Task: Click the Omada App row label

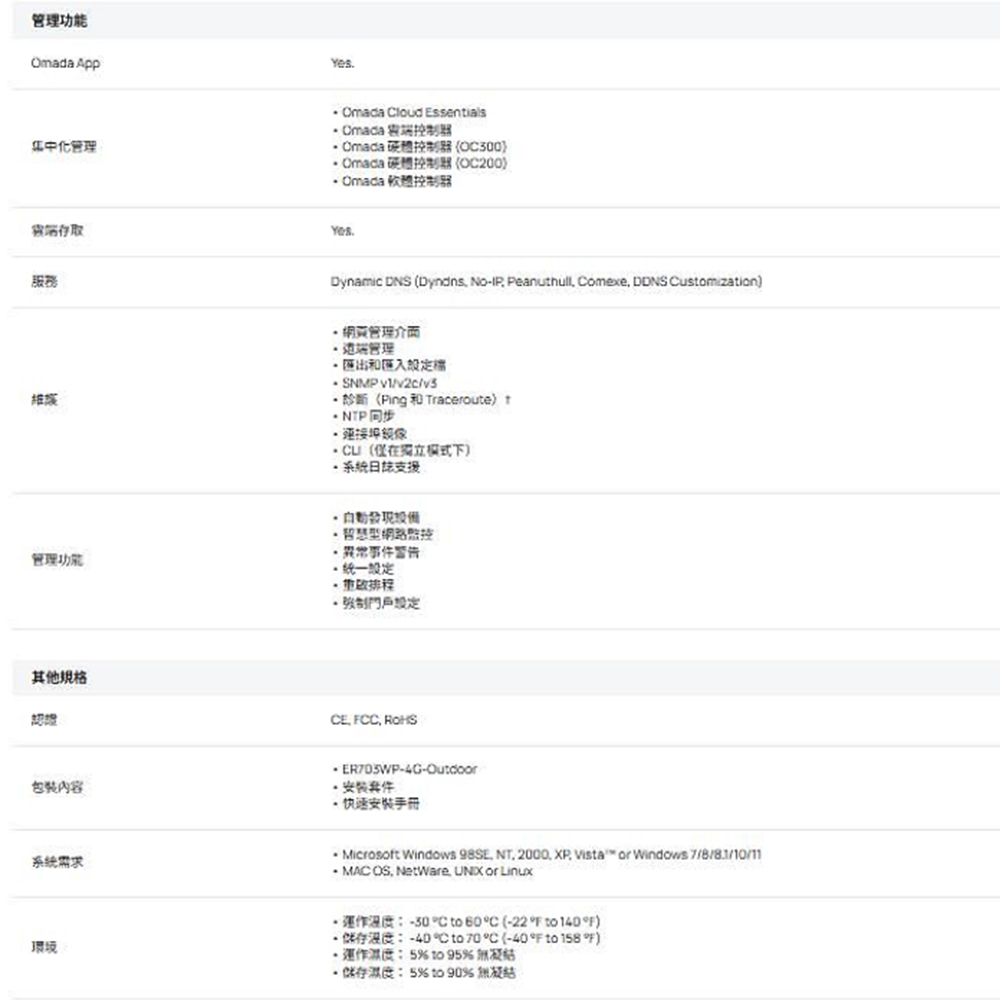Action: (65, 63)
